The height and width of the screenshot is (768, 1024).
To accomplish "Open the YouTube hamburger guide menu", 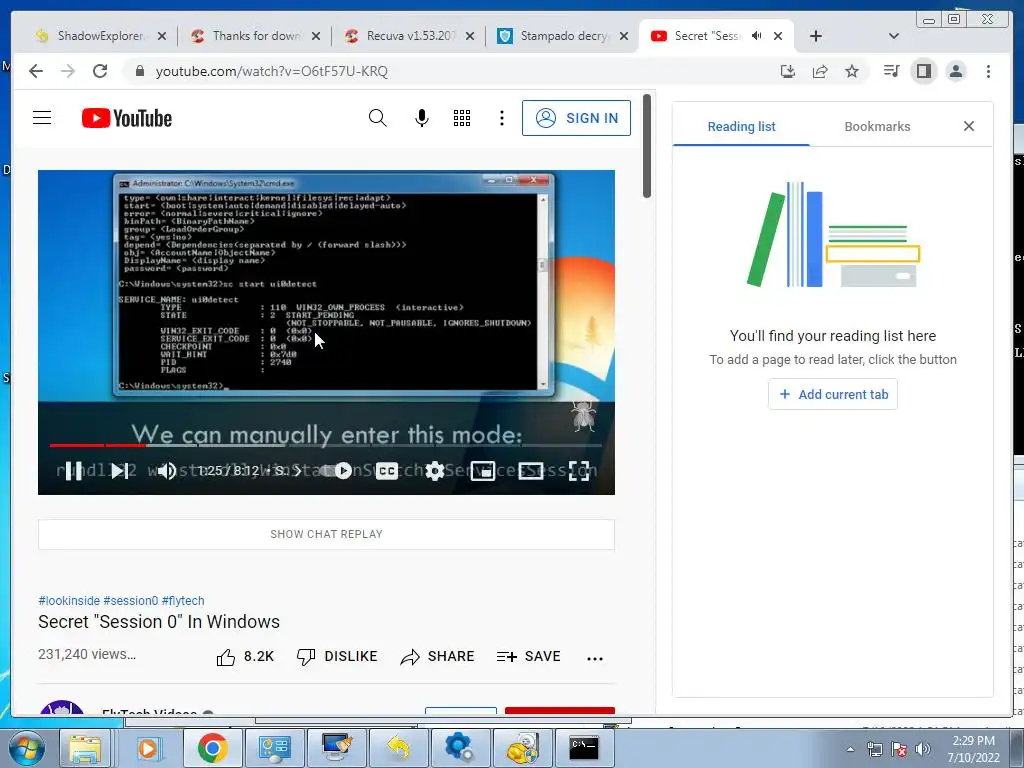I will [x=42, y=118].
